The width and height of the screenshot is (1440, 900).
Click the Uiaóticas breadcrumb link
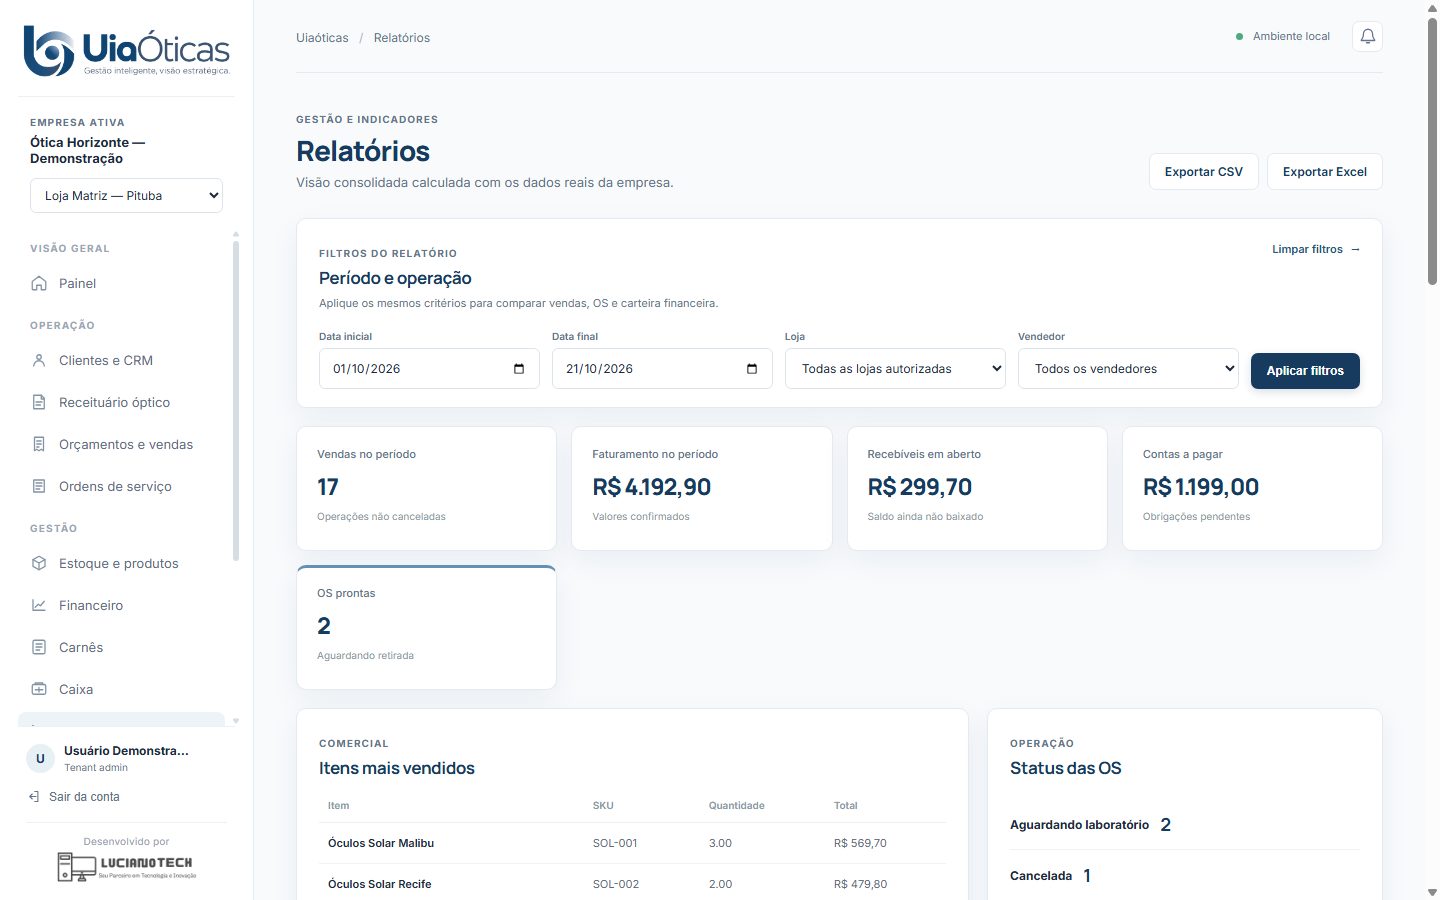[x=322, y=38]
